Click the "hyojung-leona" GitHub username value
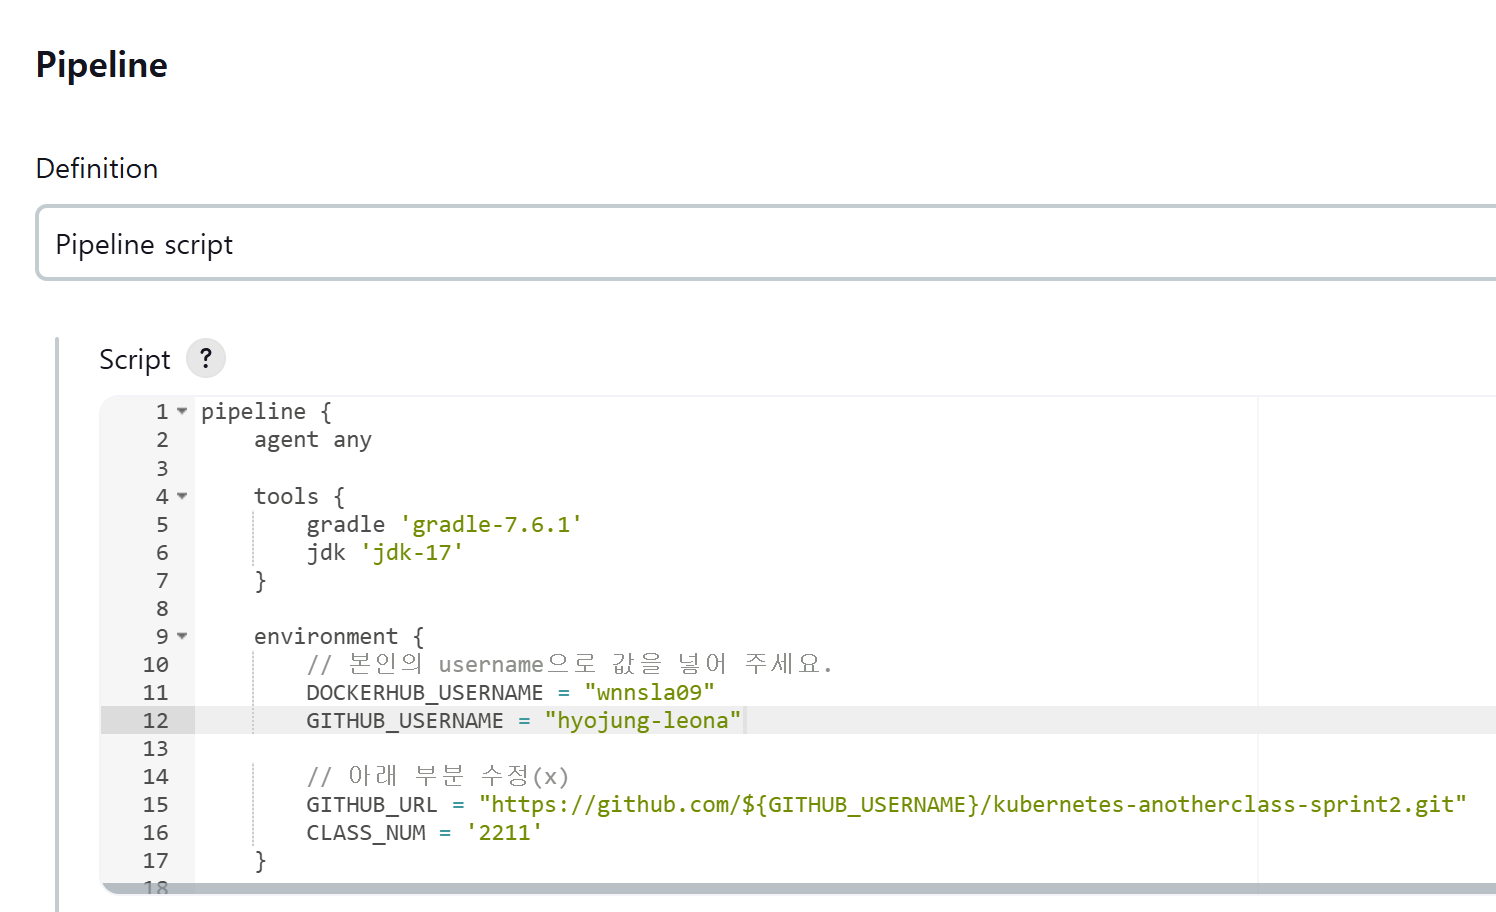This screenshot has width=1496, height=912. [642, 721]
